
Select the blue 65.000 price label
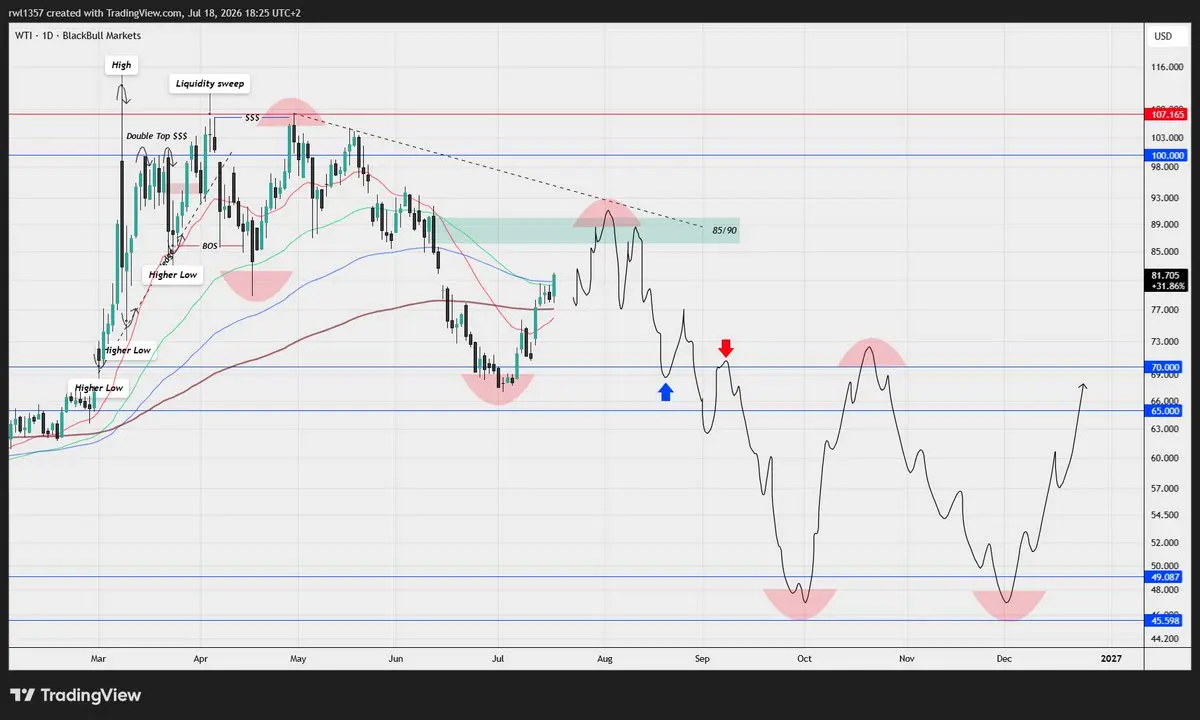1165,410
